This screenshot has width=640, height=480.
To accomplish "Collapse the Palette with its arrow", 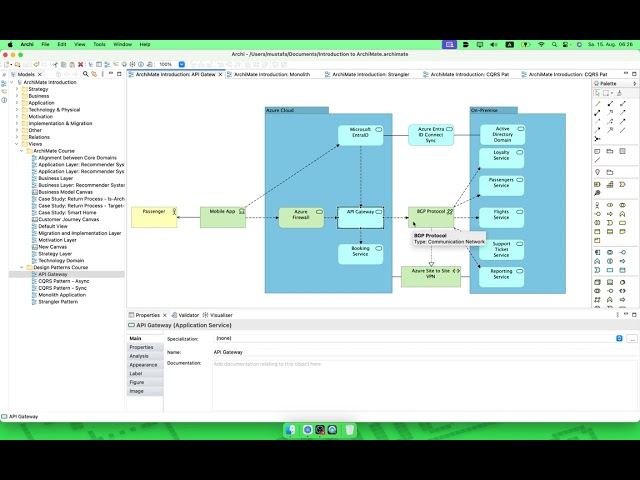I will (635, 83).
